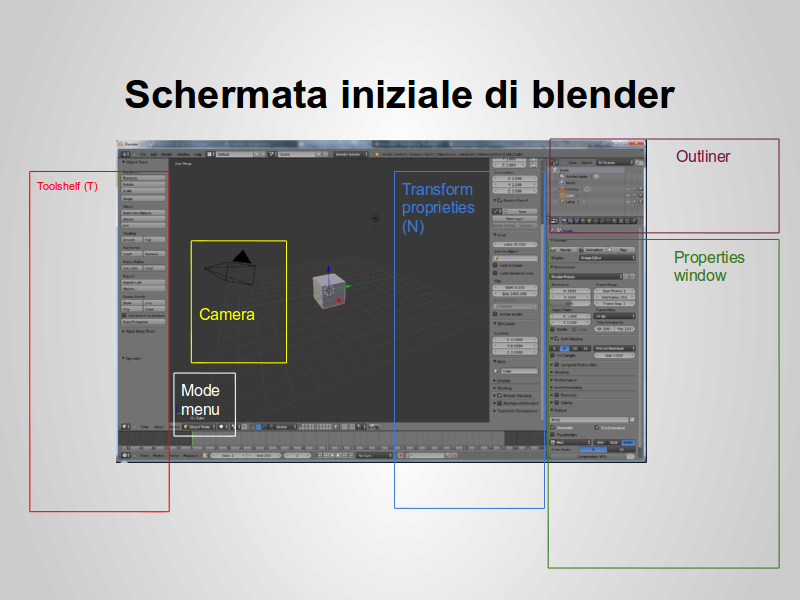The width and height of the screenshot is (800, 600).
Task: Open the Object Mode dropdown
Action: pos(199,427)
